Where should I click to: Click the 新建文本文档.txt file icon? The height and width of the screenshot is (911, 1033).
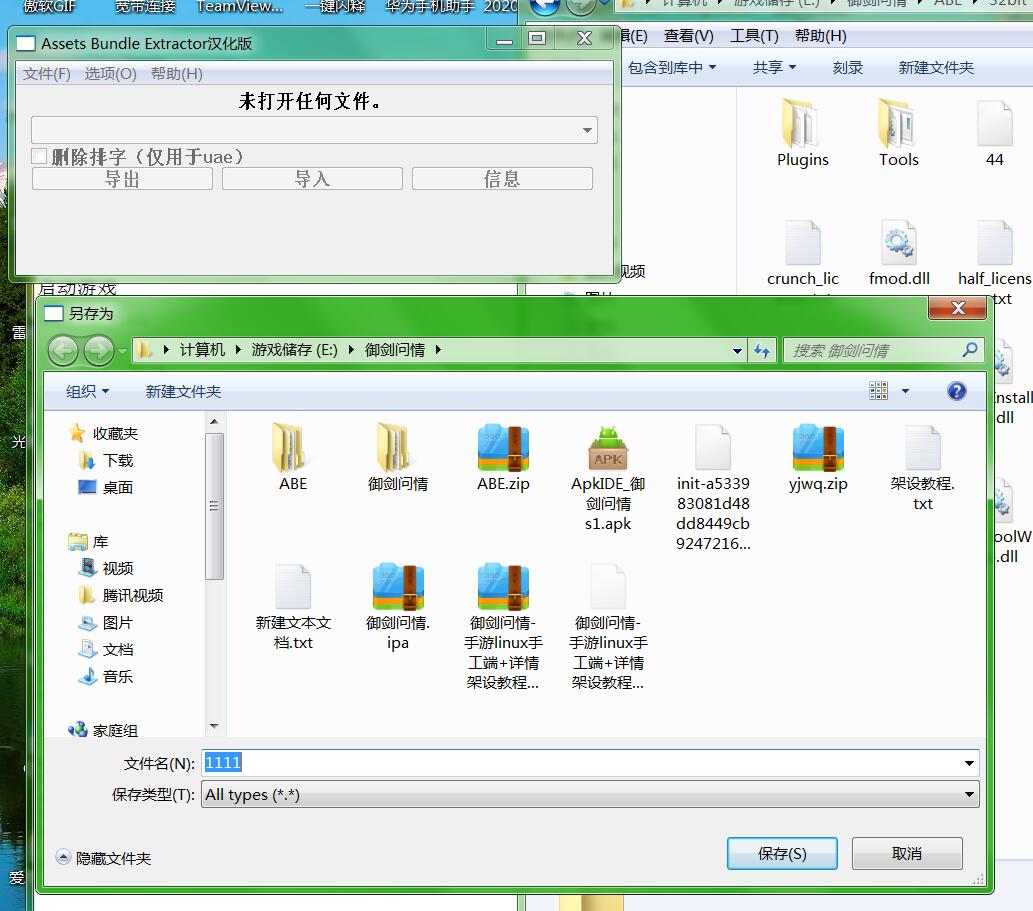[x=293, y=587]
